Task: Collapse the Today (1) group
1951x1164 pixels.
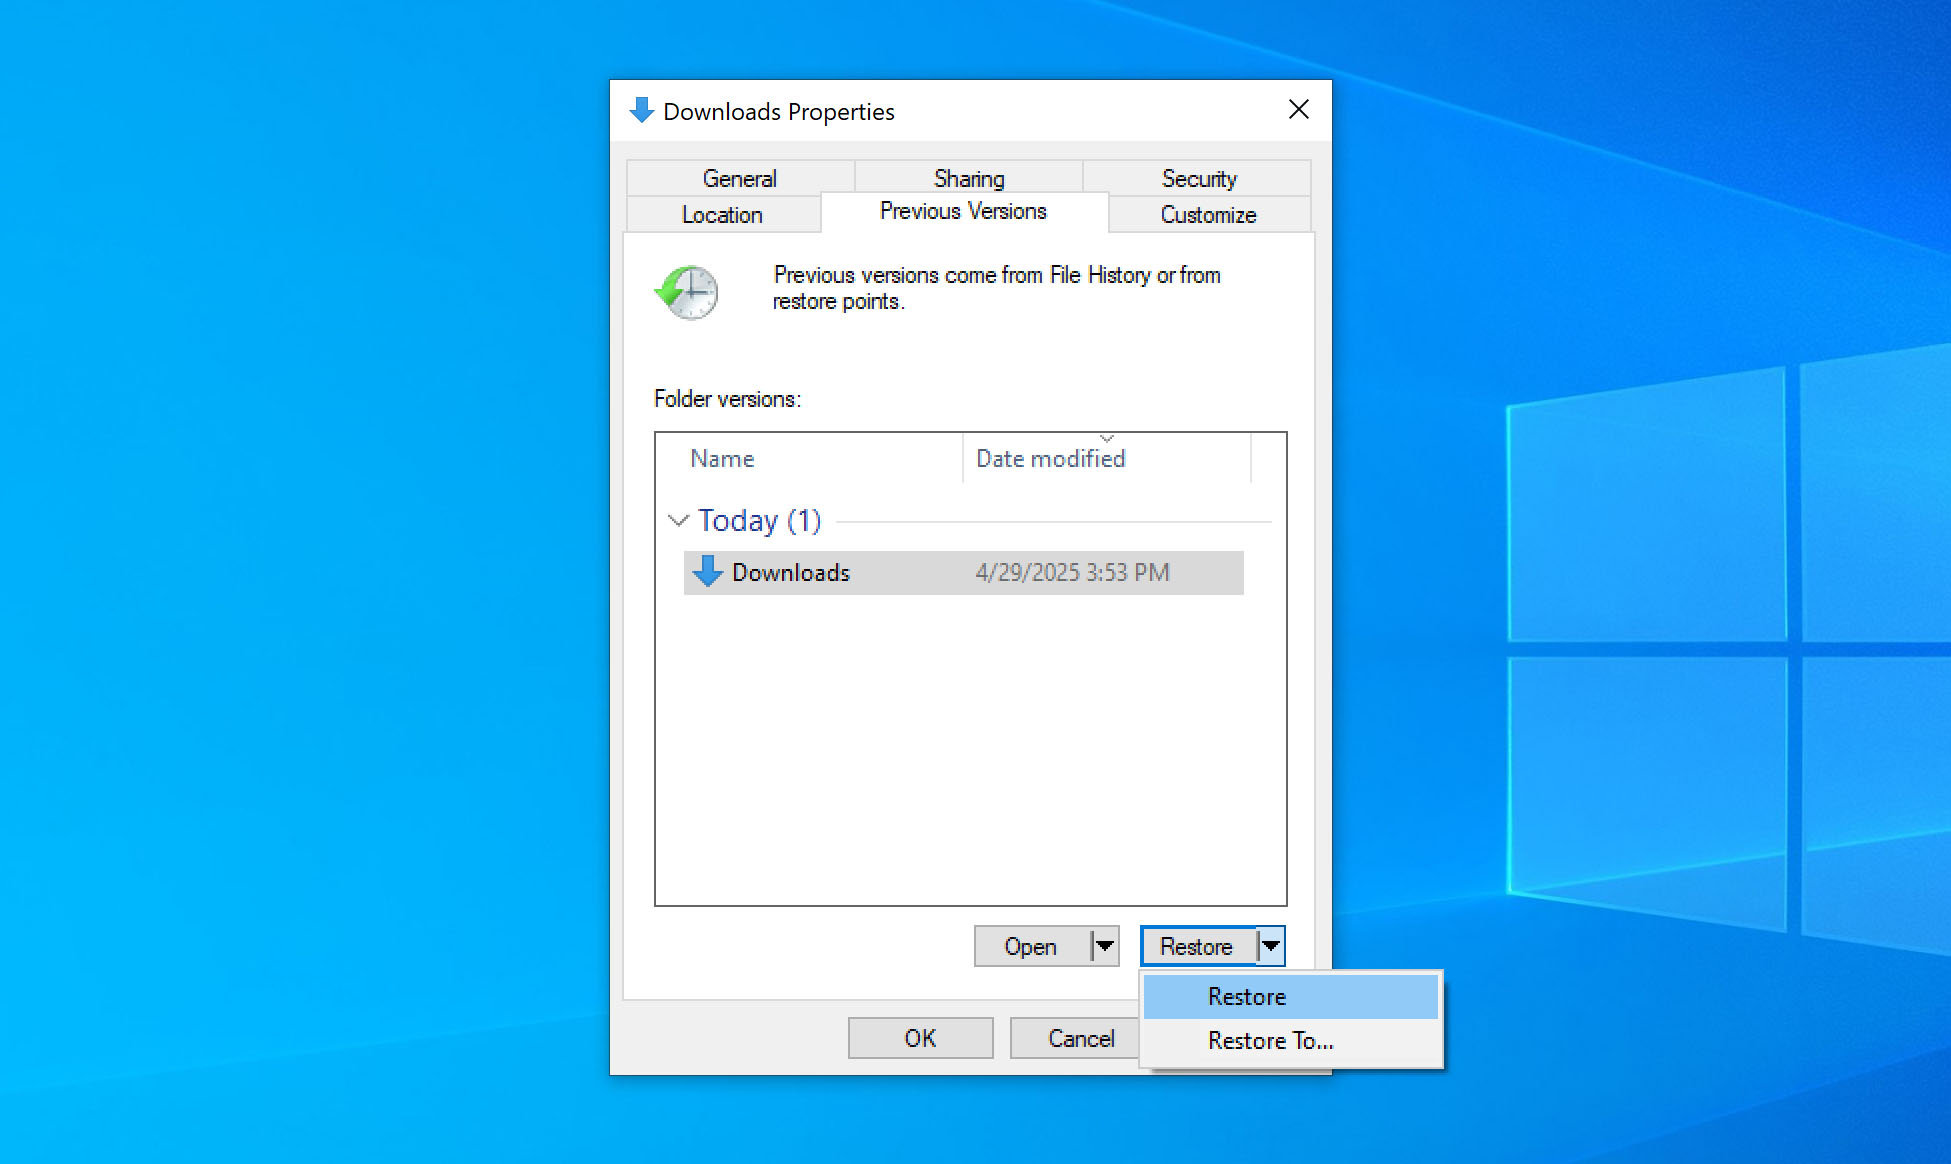Action: click(x=678, y=521)
